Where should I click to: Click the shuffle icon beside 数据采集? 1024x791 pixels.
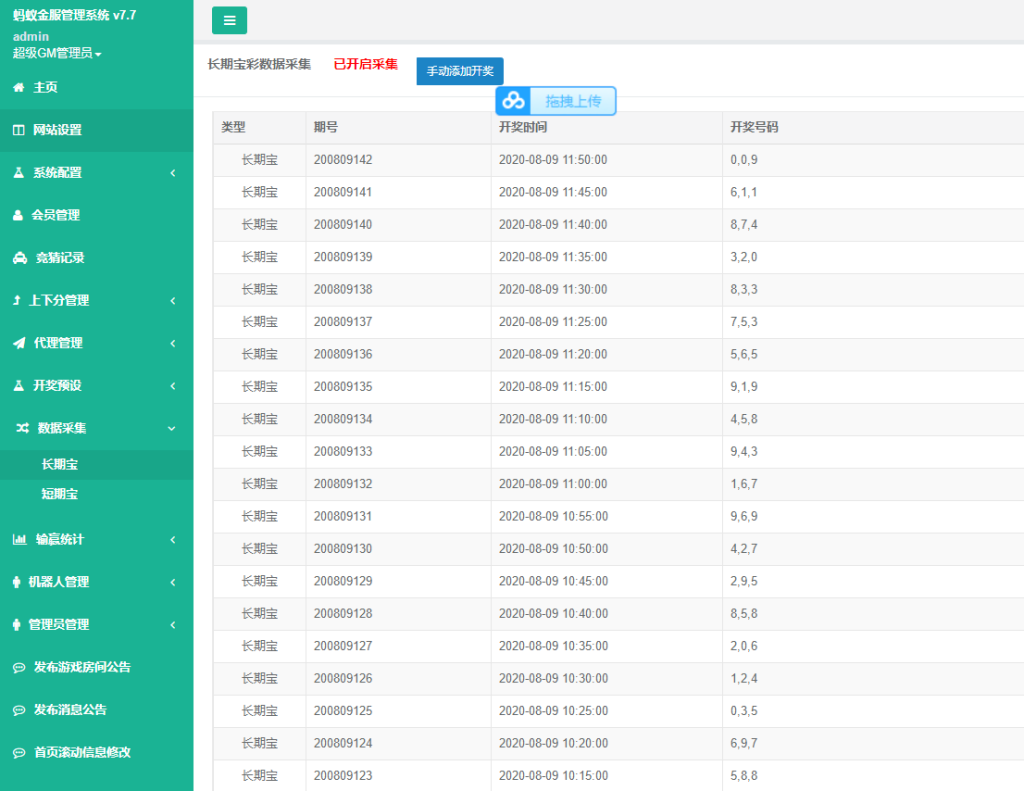click(22, 428)
